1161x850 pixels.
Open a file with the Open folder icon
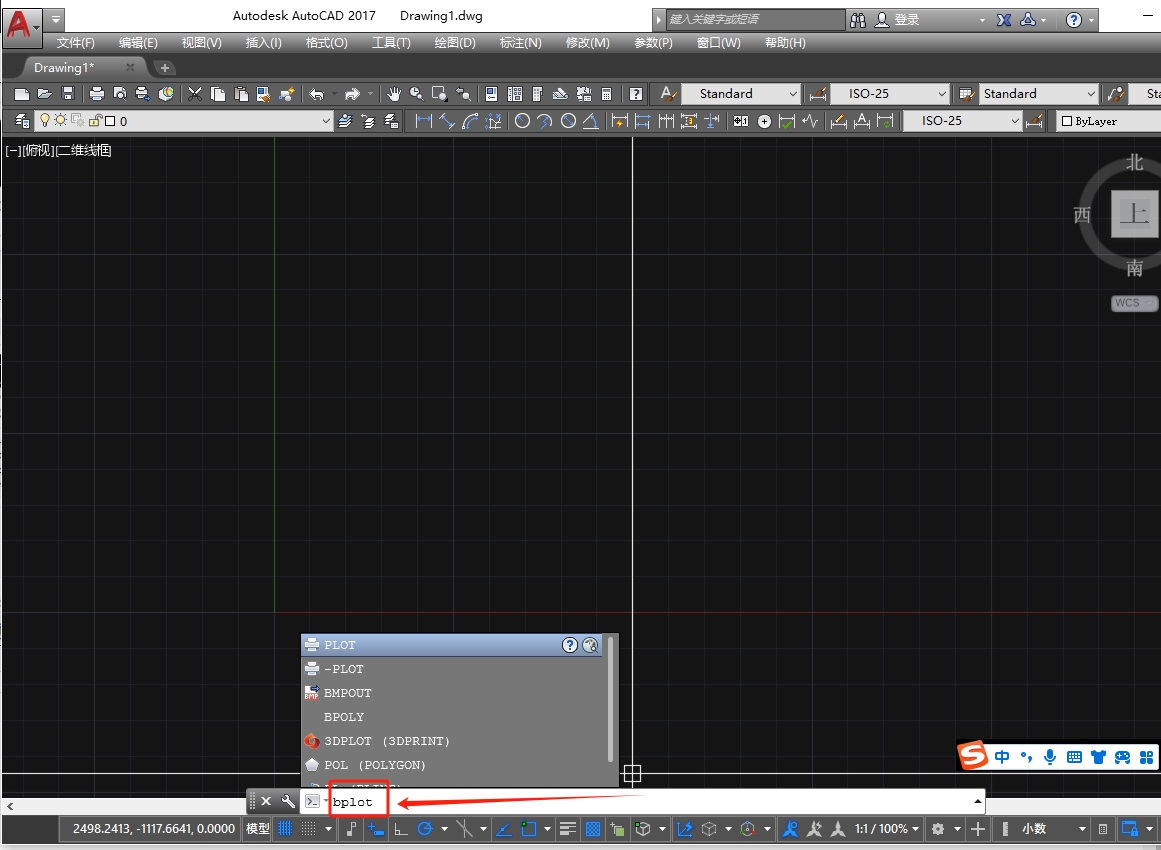(44, 94)
